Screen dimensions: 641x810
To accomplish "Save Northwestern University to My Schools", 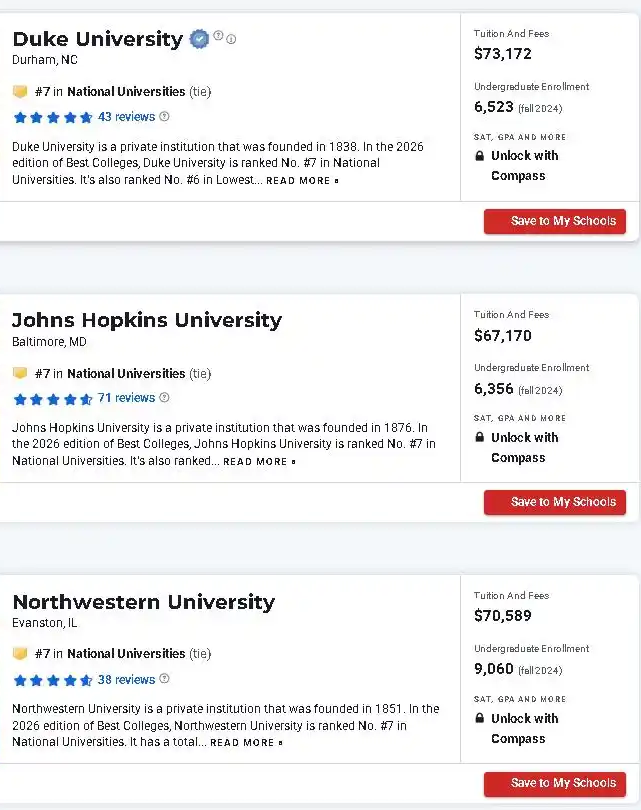I will (x=555, y=783).
